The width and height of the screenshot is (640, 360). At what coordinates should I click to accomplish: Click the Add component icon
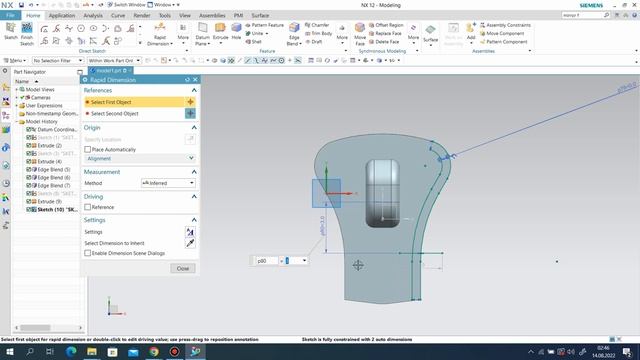(471, 29)
